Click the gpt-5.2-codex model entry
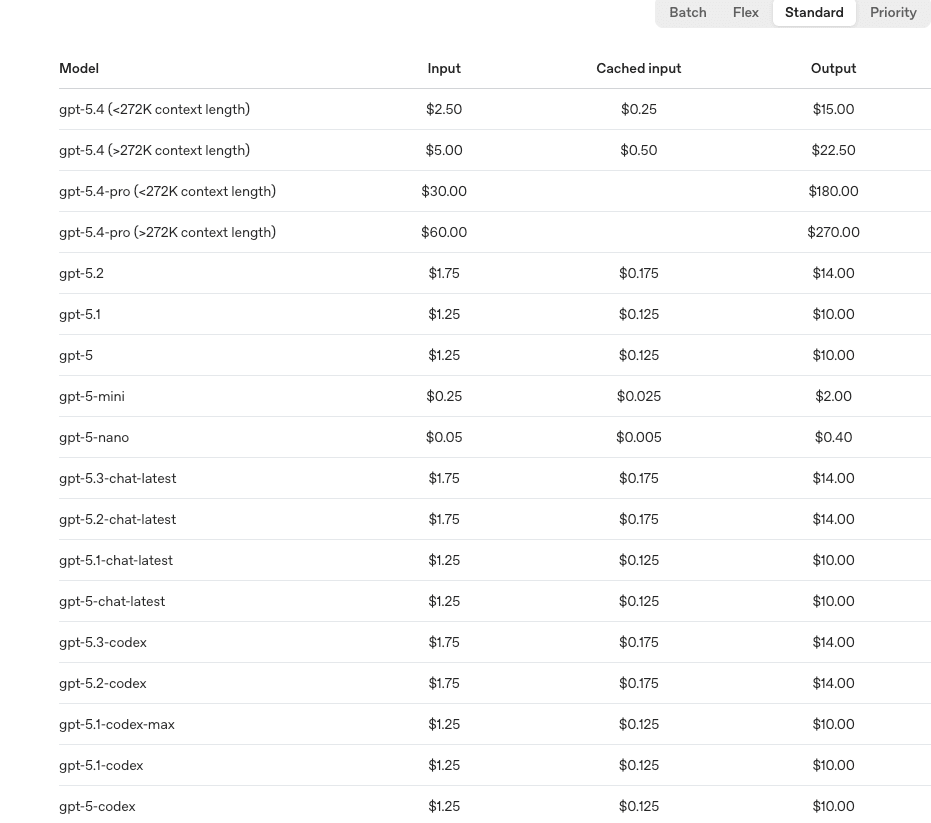Screen dimensions: 931x823 103,683
